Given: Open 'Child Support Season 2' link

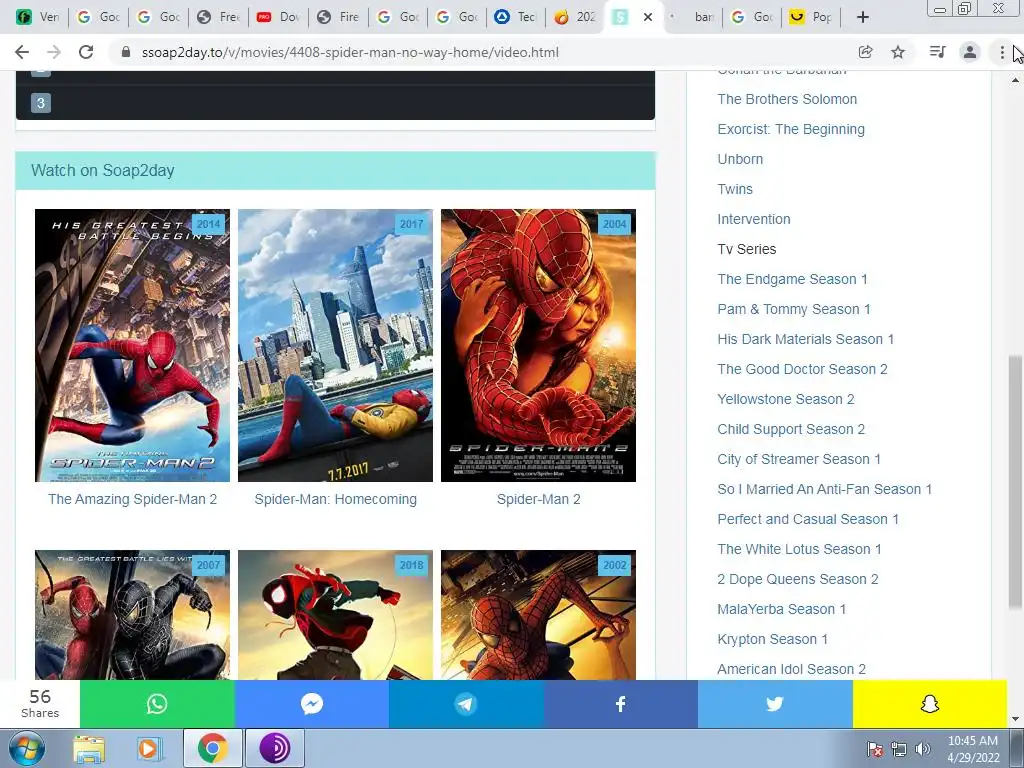Looking at the screenshot, I should (x=791, y=430).
